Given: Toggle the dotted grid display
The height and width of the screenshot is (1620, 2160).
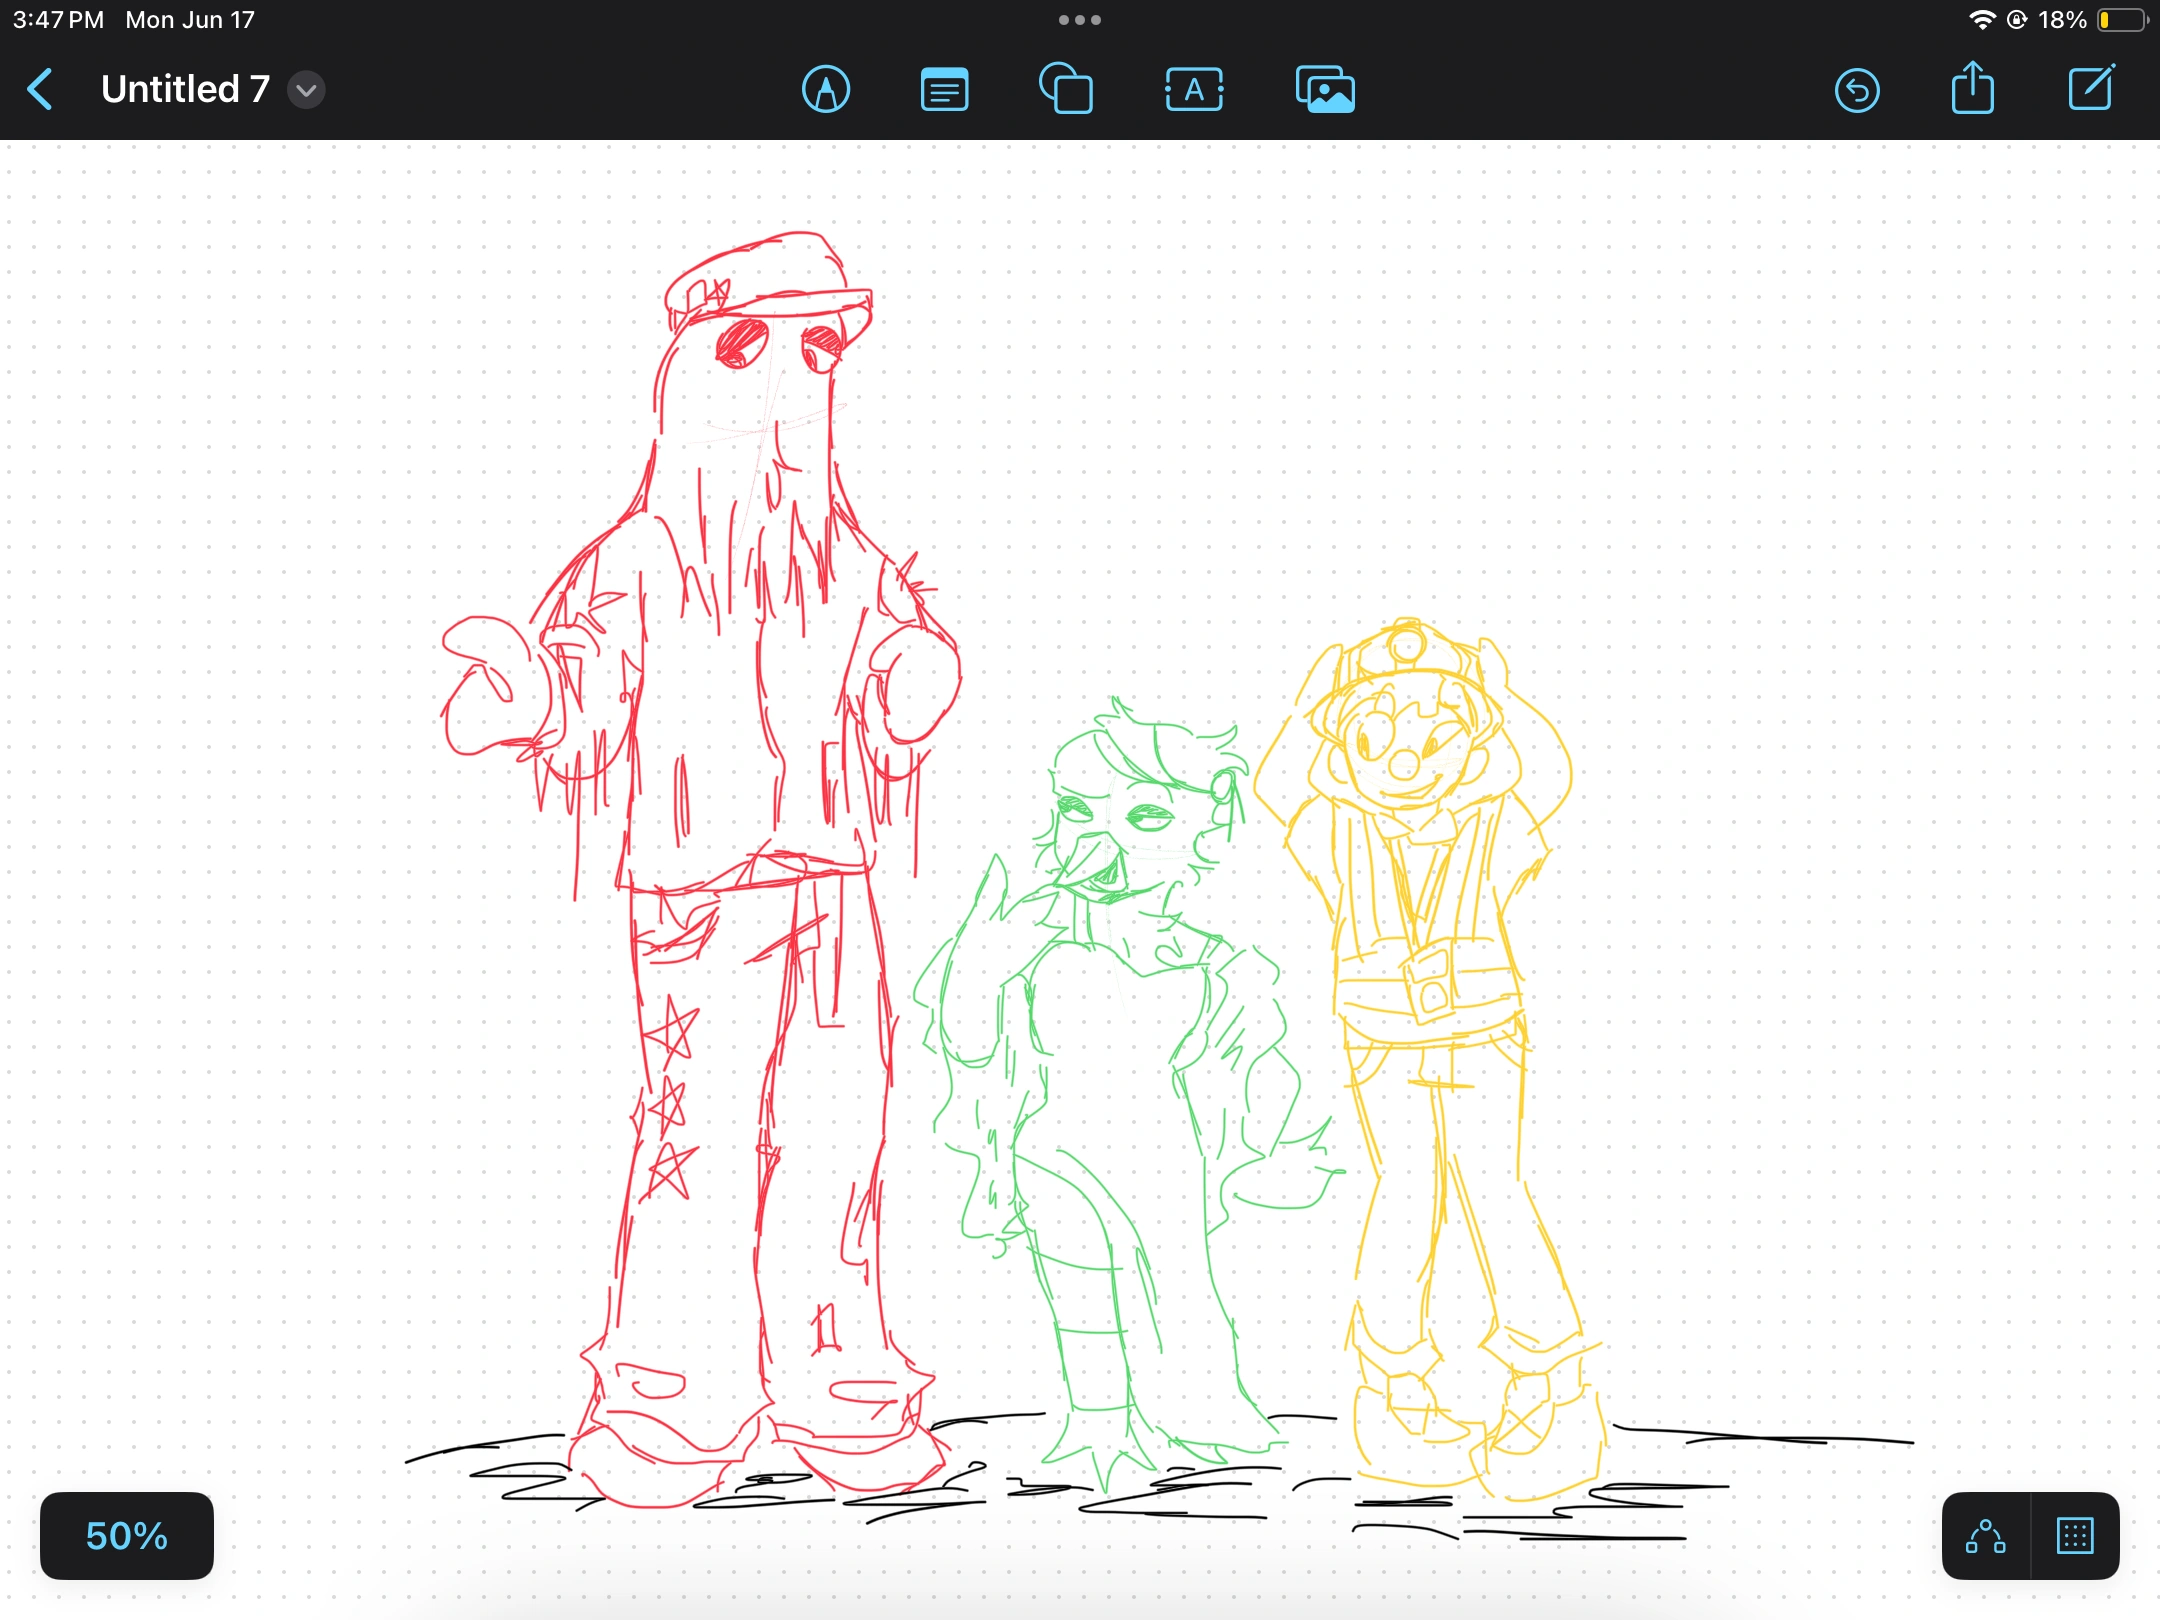Looking at the screenshot, I should pyautogui.click(x=2075, y=1536).
